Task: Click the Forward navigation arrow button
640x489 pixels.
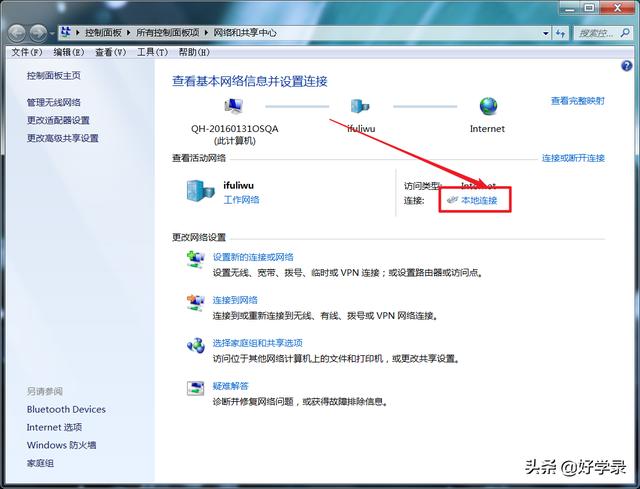Action: coord(38,33)
